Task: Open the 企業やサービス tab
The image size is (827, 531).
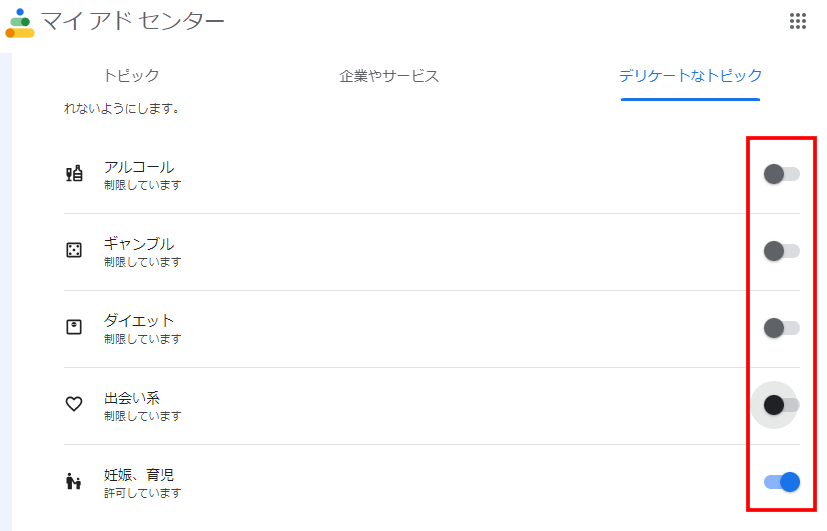Action: 389,76
